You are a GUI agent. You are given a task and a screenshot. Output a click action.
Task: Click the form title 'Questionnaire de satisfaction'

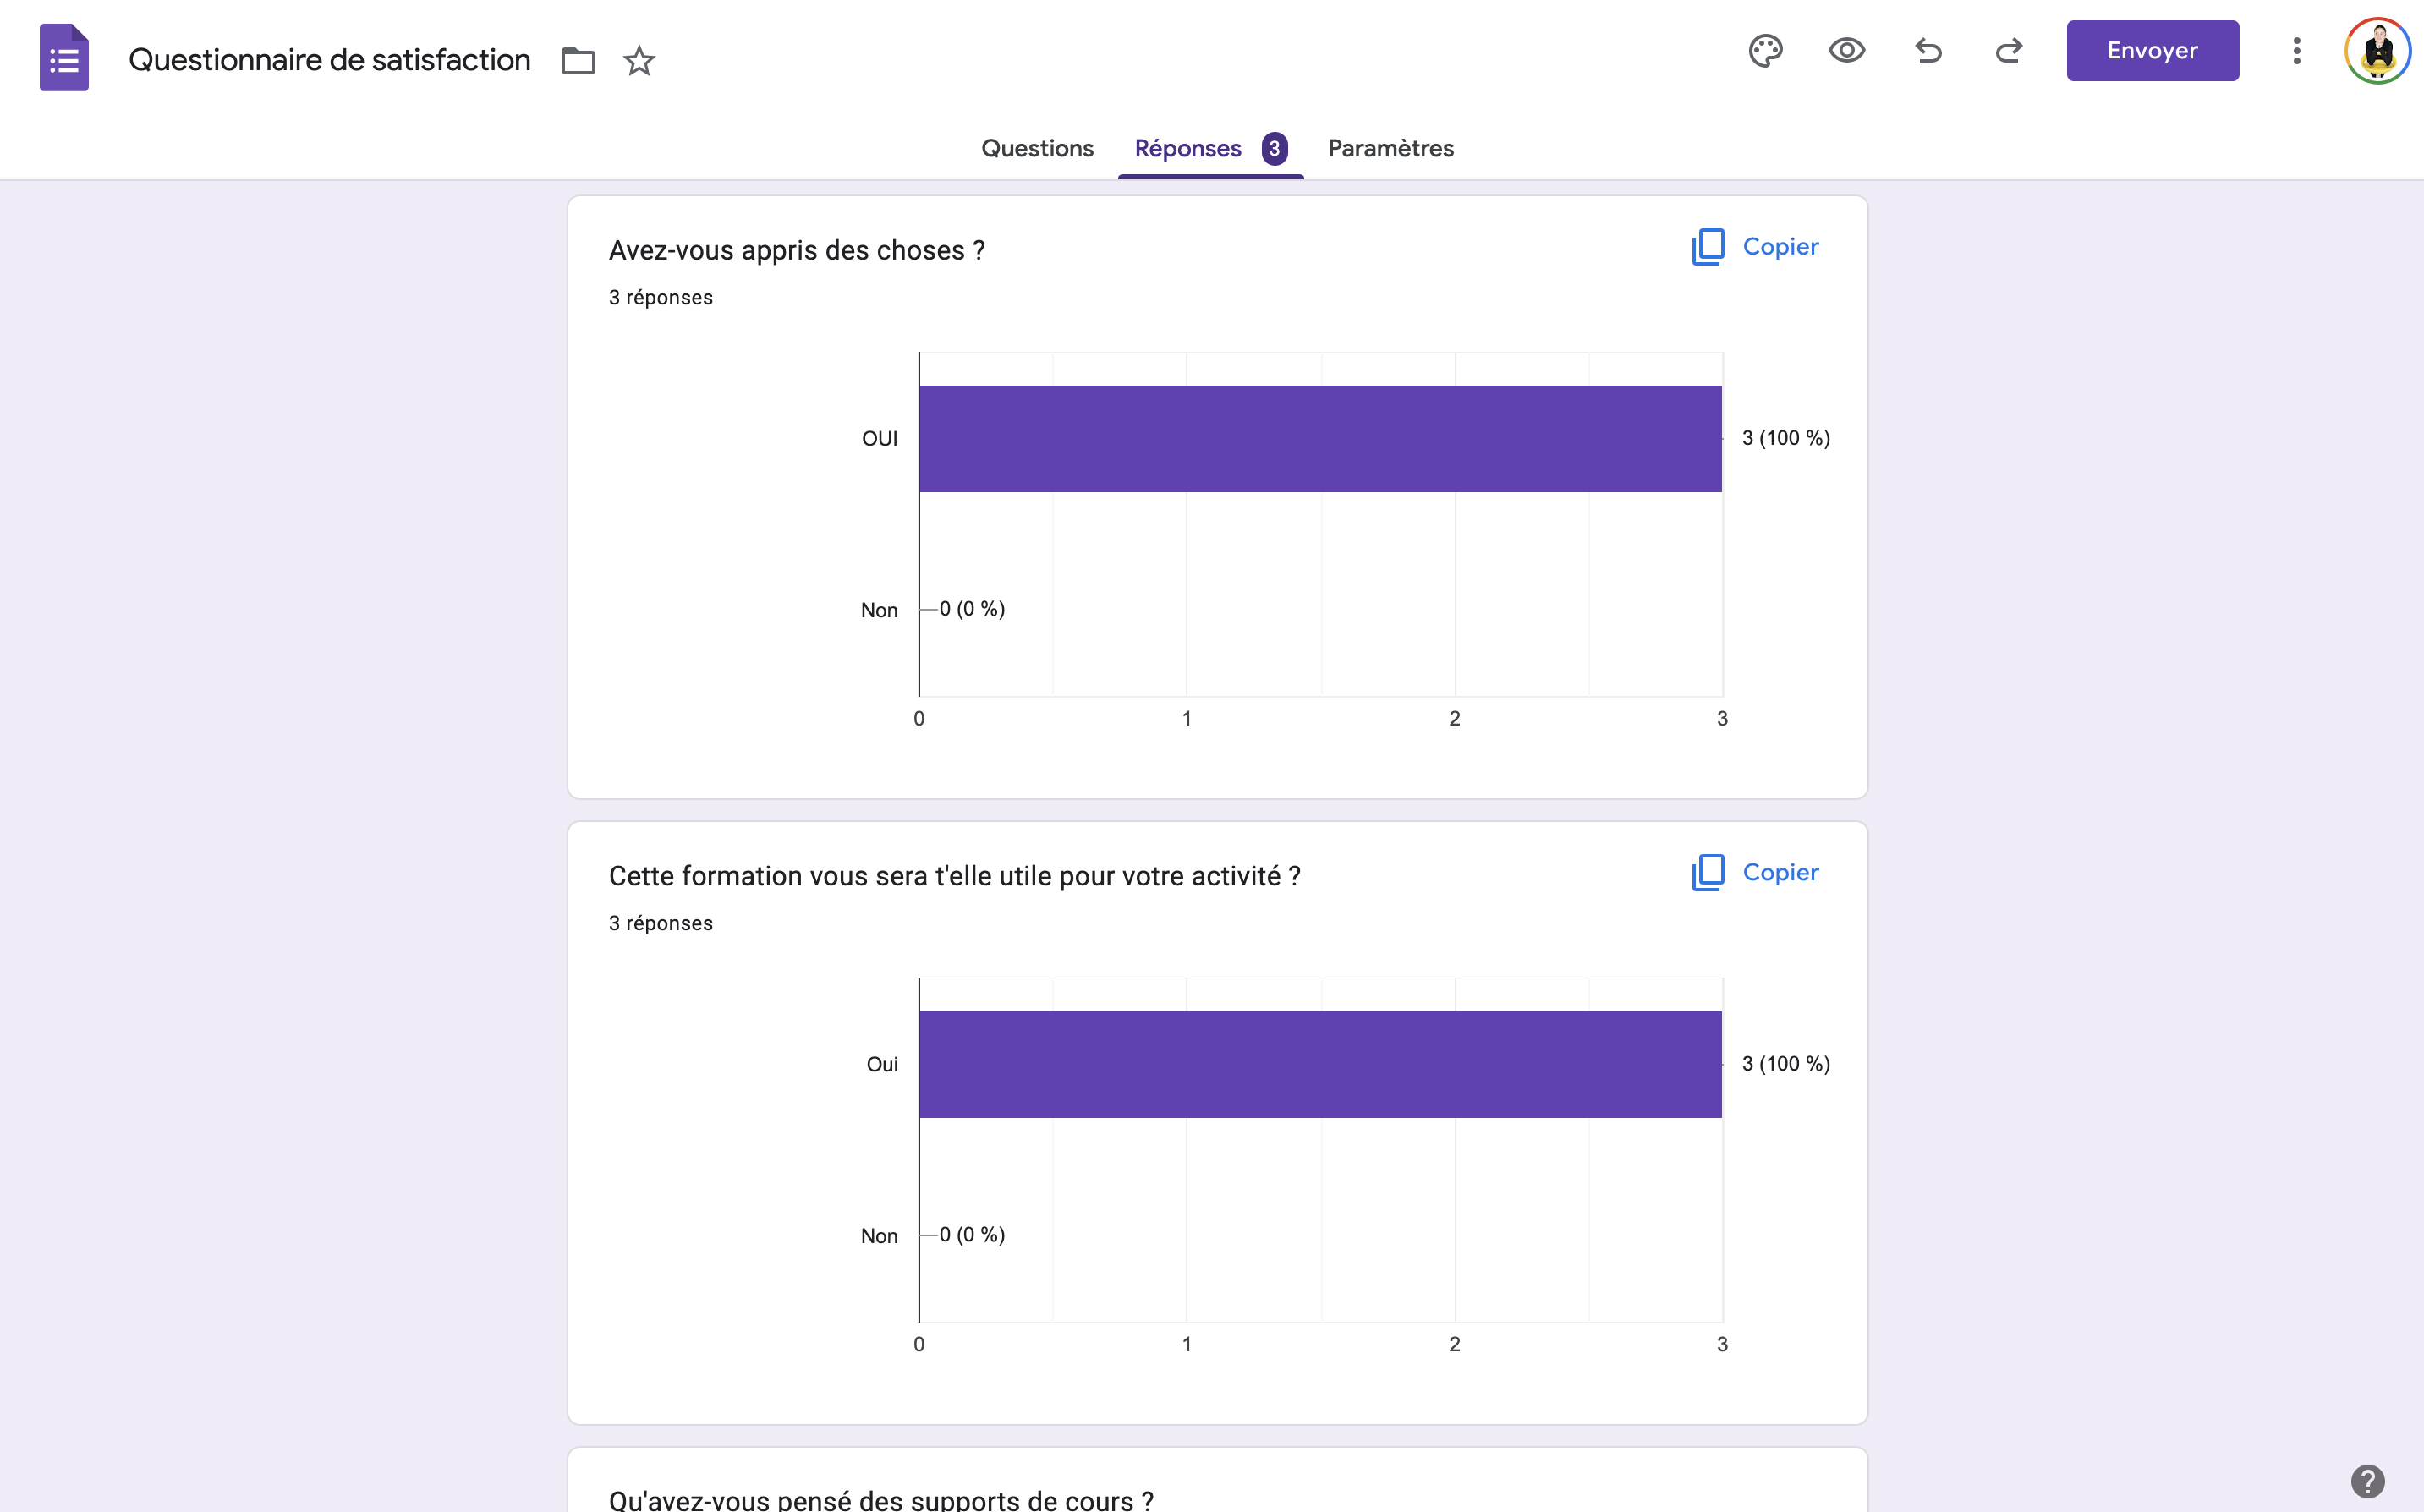click(x=329, y=60)
